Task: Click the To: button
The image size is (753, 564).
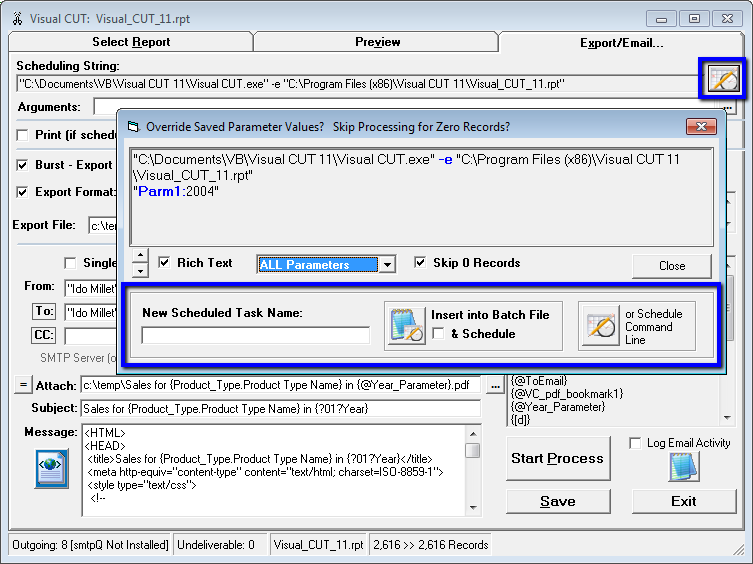Action: [44, 311]
